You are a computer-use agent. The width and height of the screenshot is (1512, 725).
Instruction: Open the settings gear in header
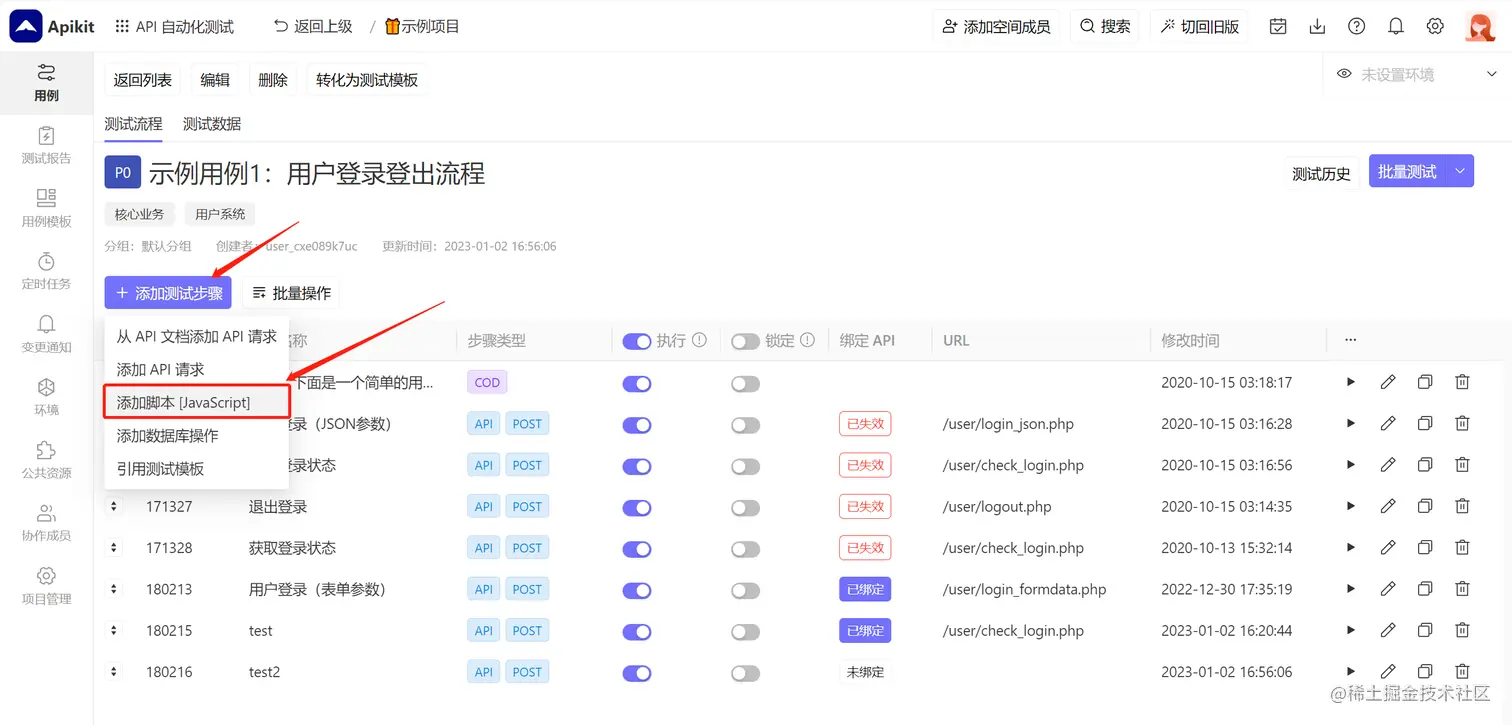[x=1435, y=27]
